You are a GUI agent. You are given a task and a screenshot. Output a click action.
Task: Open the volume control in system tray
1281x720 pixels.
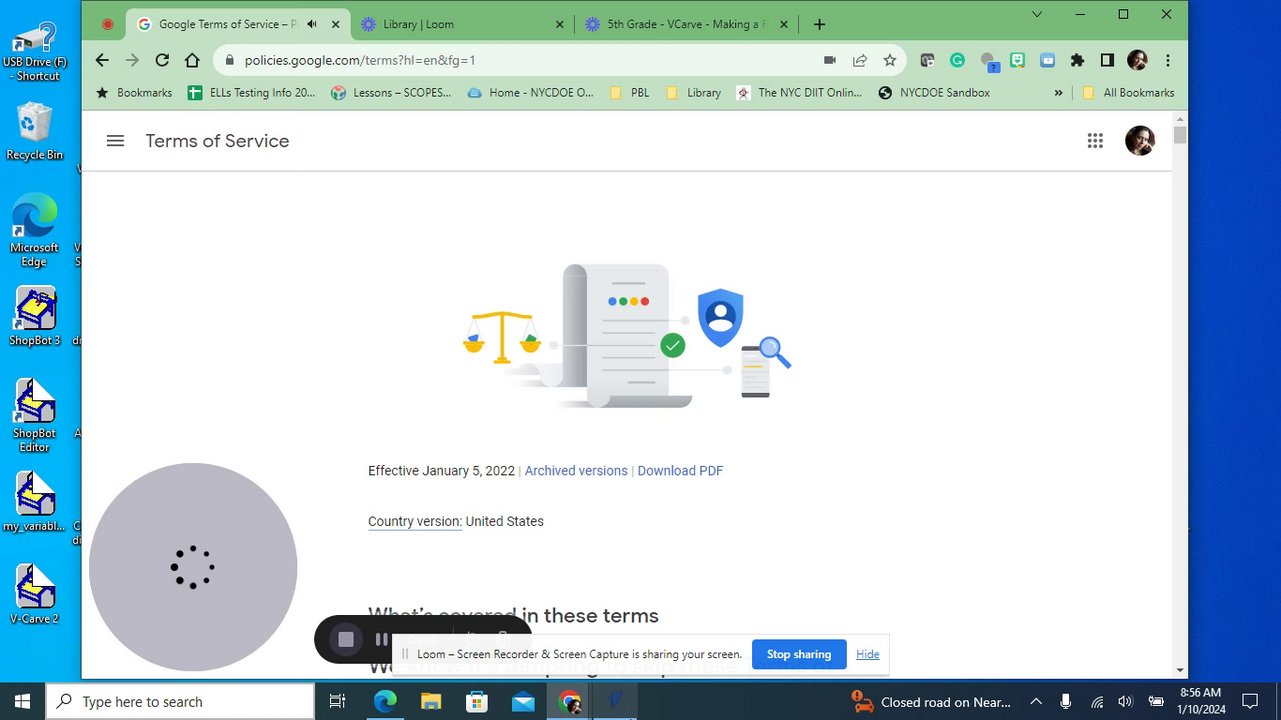(x=1126, y=701)
